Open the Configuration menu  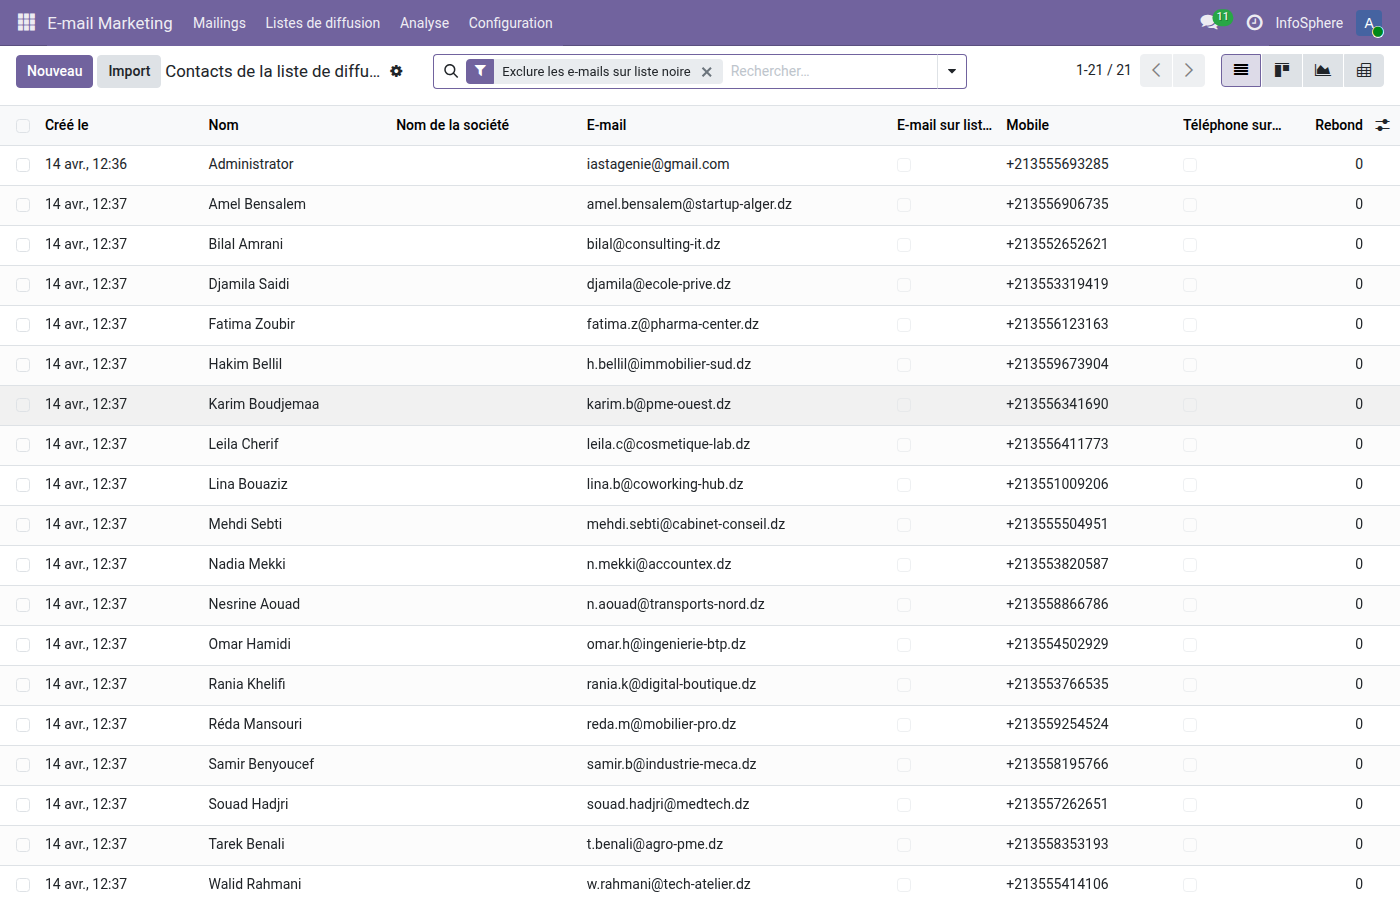pyautogui.click(x=510, y=22)
